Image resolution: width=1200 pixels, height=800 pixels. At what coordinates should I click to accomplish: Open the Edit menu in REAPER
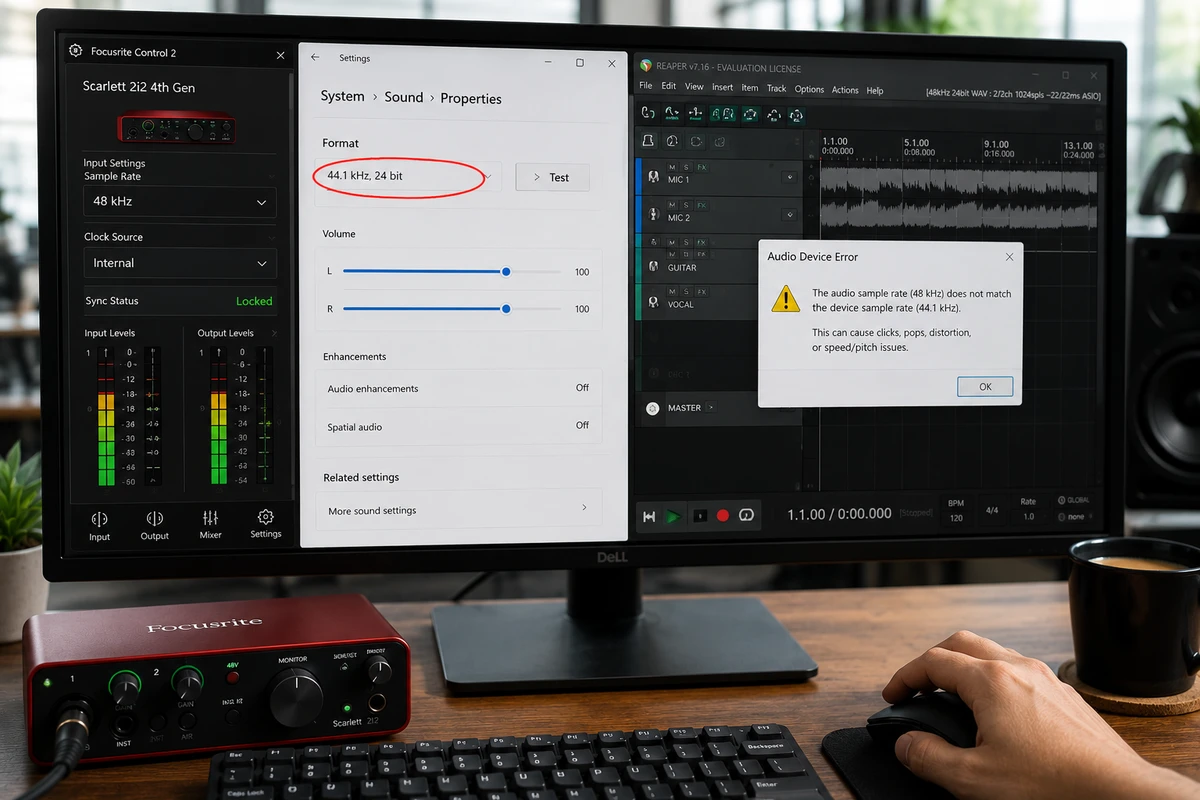tap(669, 87)
